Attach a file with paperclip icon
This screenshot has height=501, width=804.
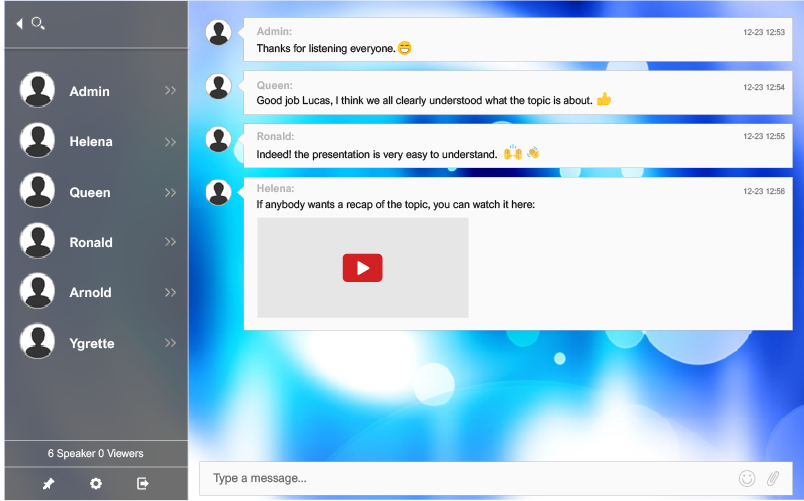(x=773, y=479)
